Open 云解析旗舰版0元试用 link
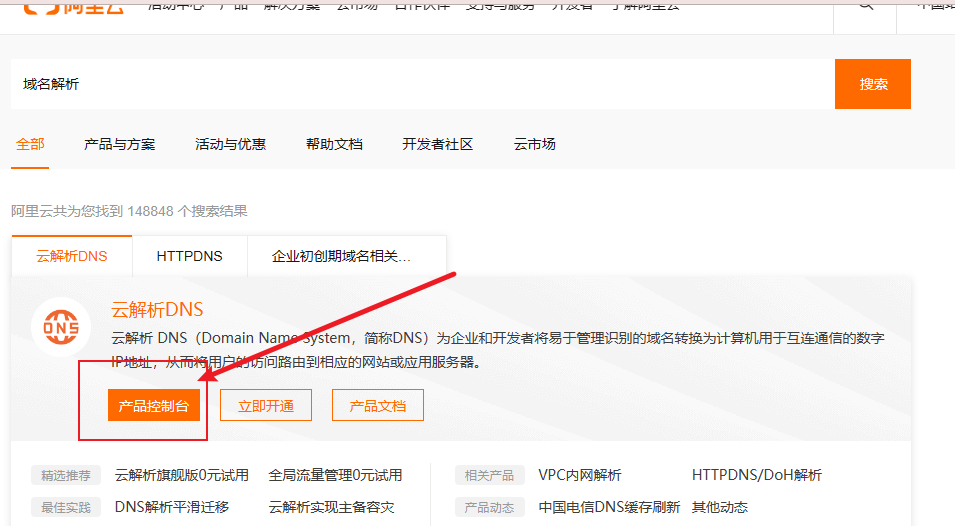955x526 pixels. (x=182, y=475)
